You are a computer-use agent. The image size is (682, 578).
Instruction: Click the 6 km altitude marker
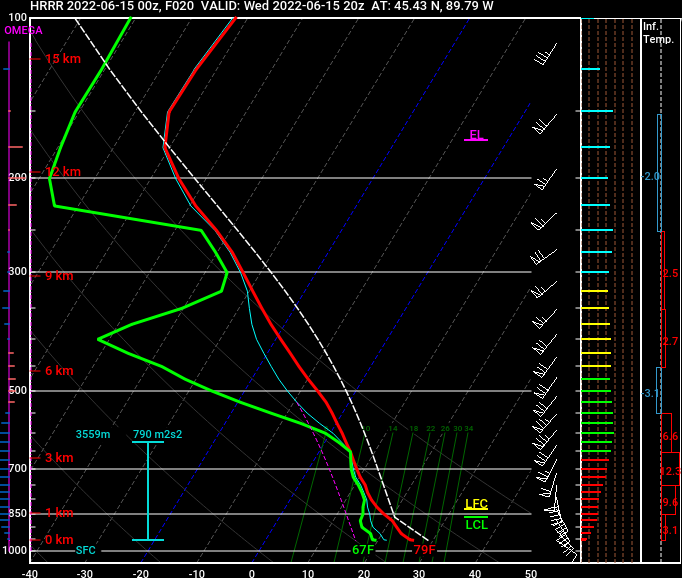pyautogui.click(x=59, y=371)
